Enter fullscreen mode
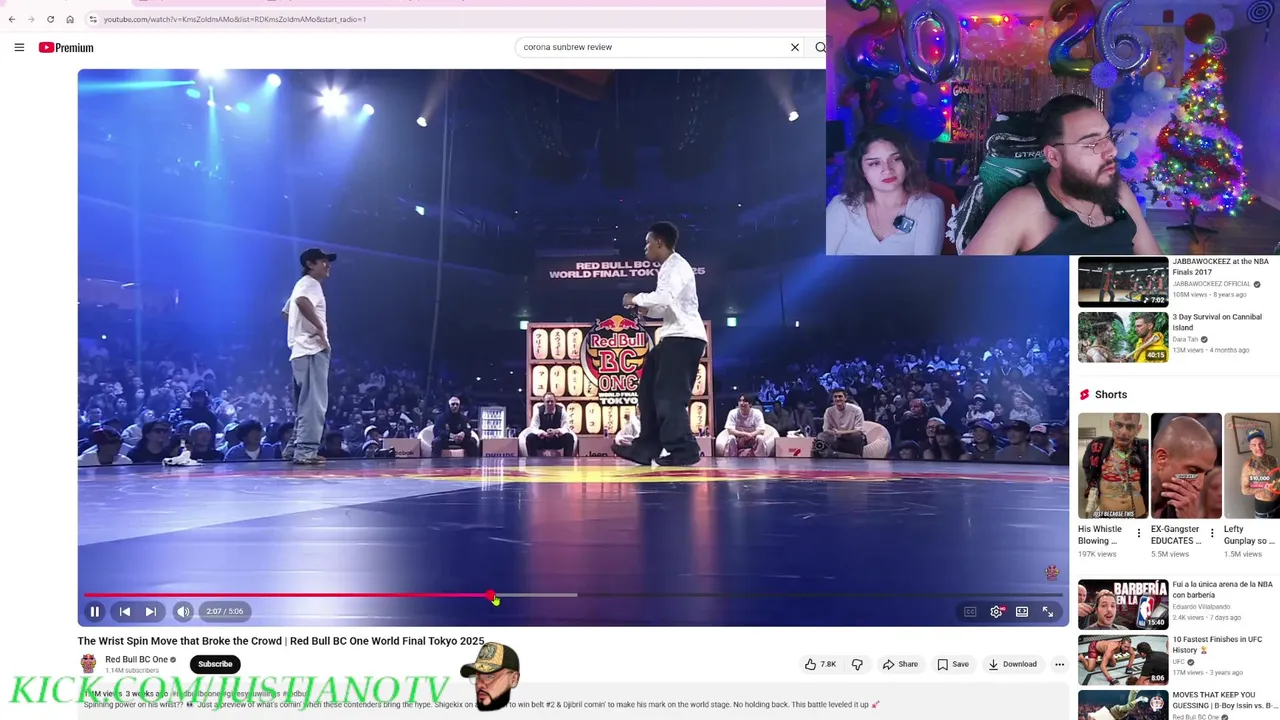Image resolution: width=1280 pixels, height=720 pixels. 1048,611
